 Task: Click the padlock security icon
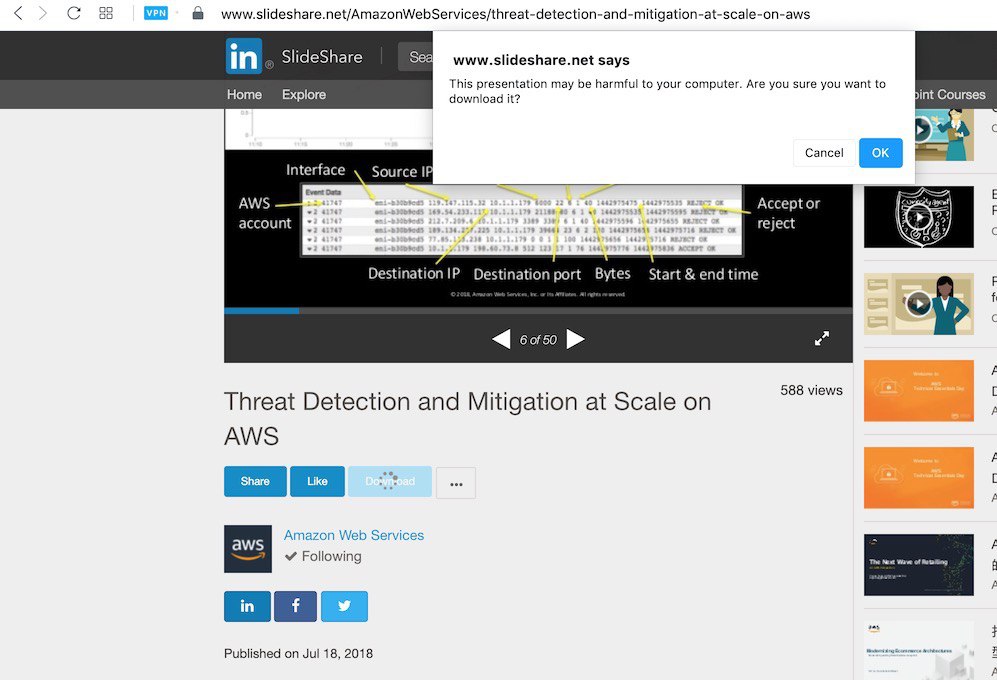[x=198, y=13]
